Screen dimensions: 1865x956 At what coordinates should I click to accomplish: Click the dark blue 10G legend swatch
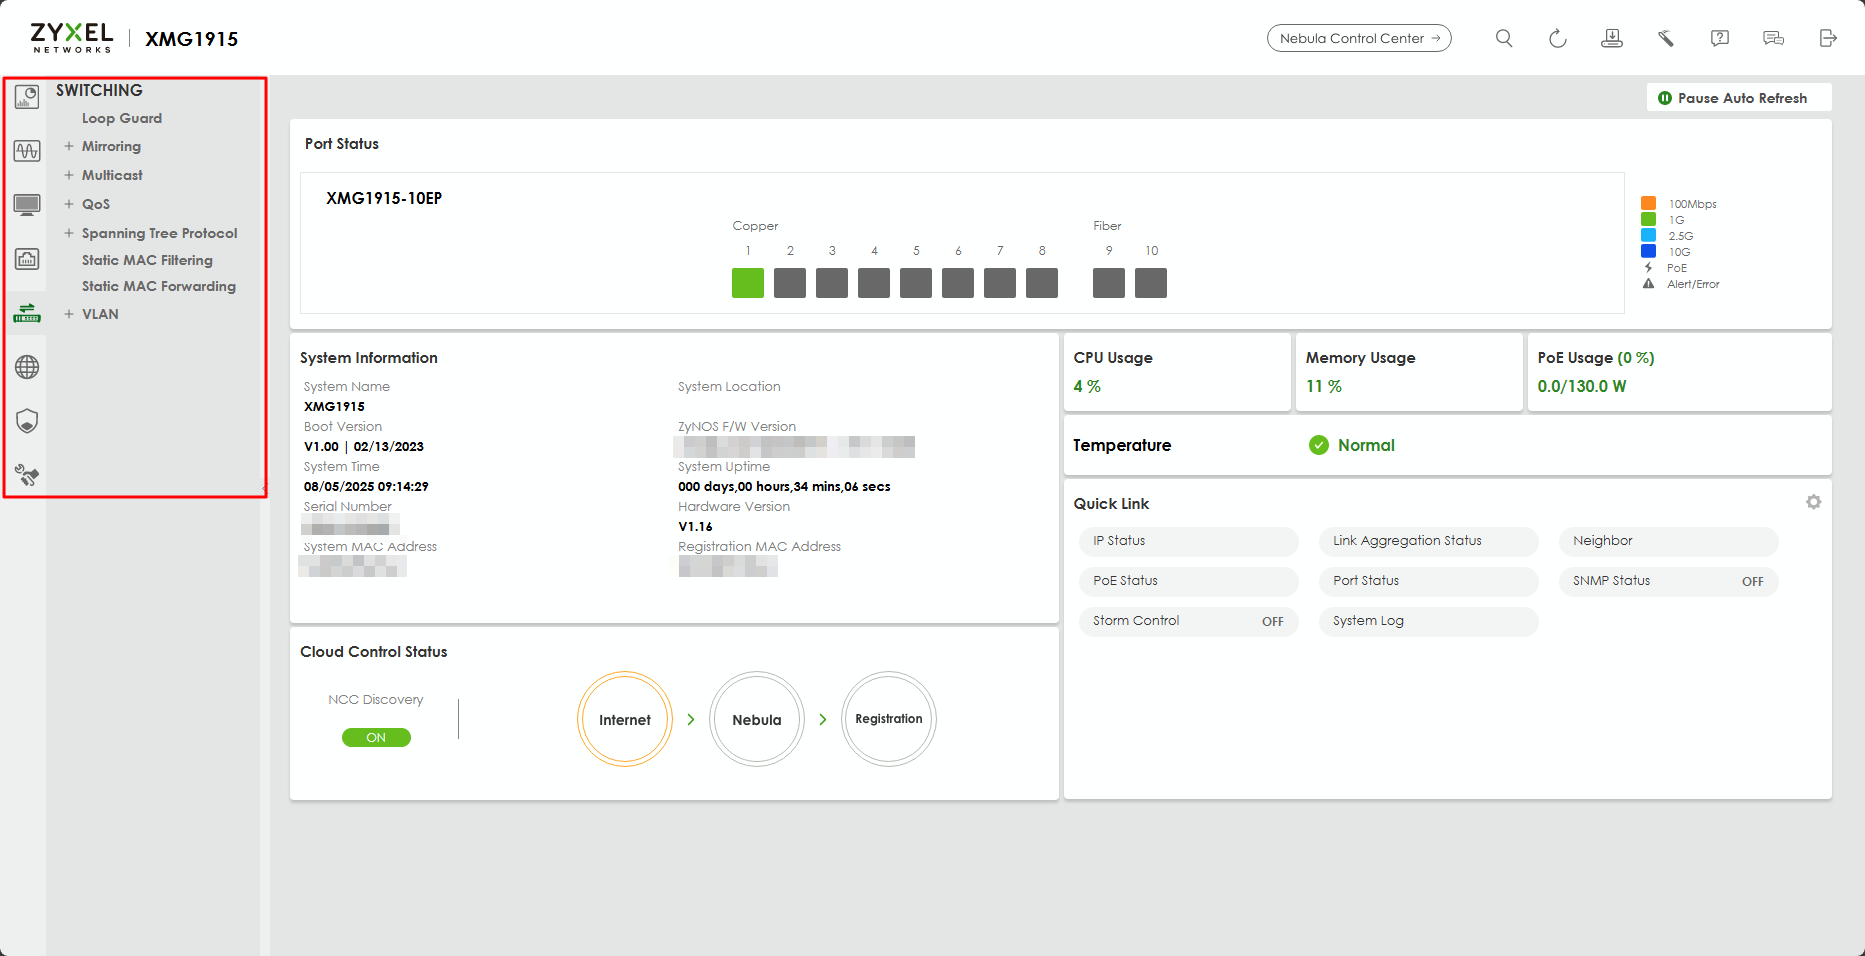coord(1648,251)
